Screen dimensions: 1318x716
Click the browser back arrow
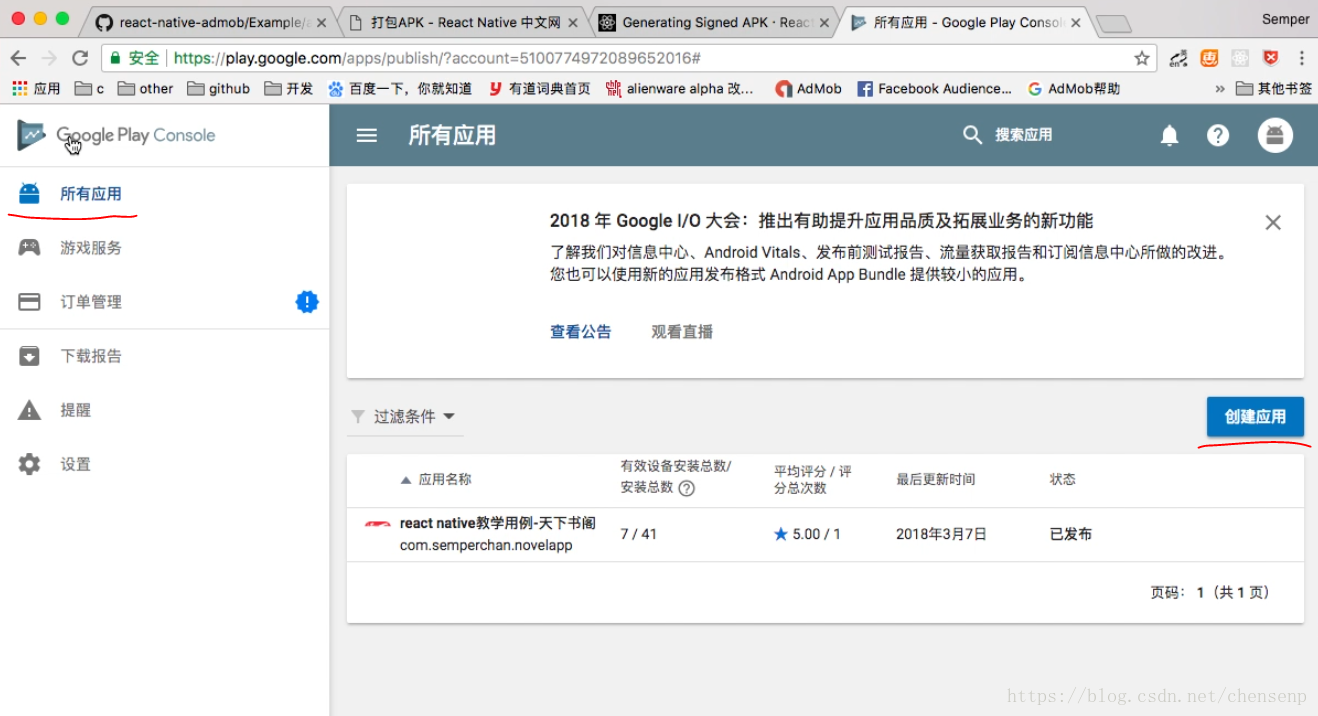click(18, 58)
